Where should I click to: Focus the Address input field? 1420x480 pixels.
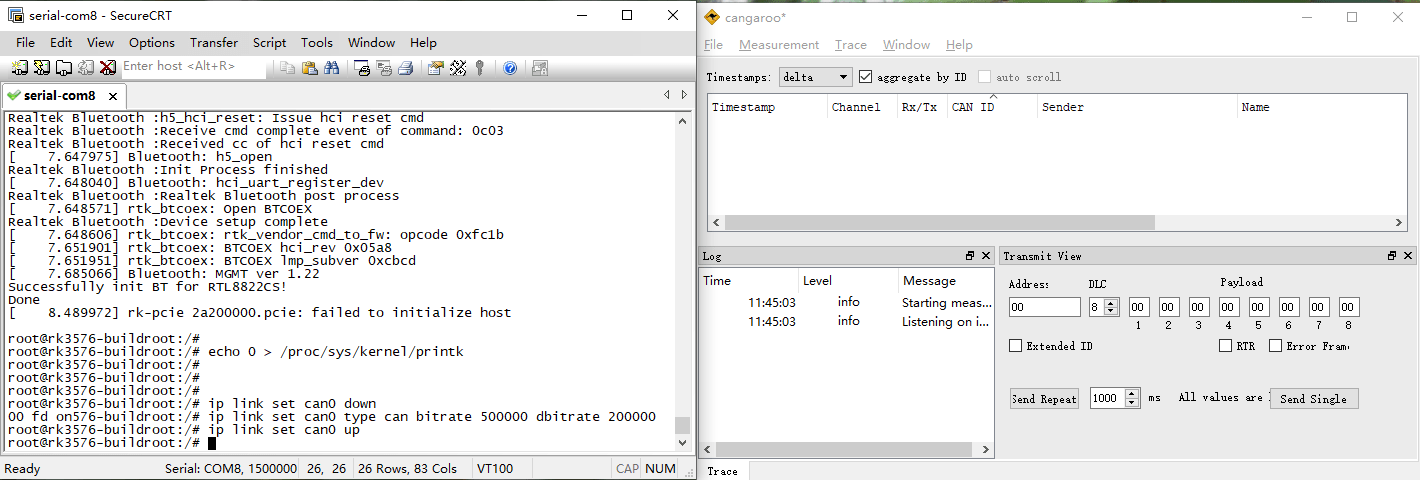[x=1045, y=307]
